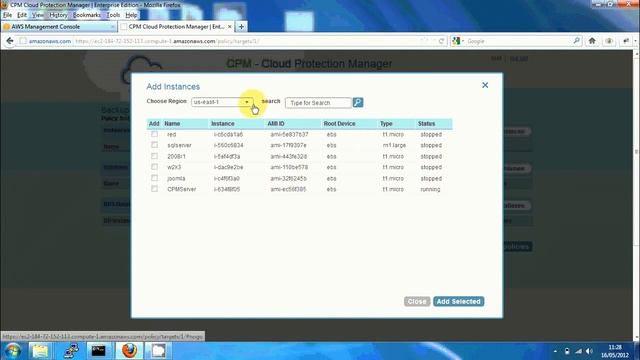Click the Firefox icon in the taskbar
The height and width of the screenshot is (360, 640).
click(129, 351)
